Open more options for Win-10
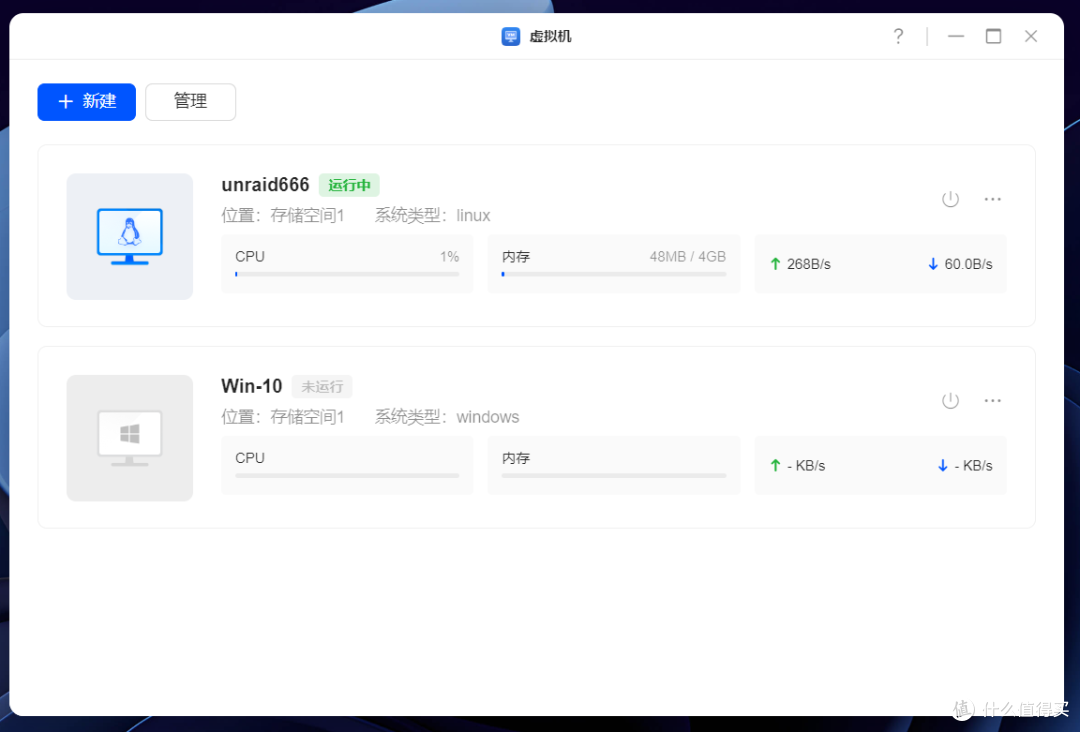The width and height of the screenshot is (1080, 732). (x=992, y=400)
